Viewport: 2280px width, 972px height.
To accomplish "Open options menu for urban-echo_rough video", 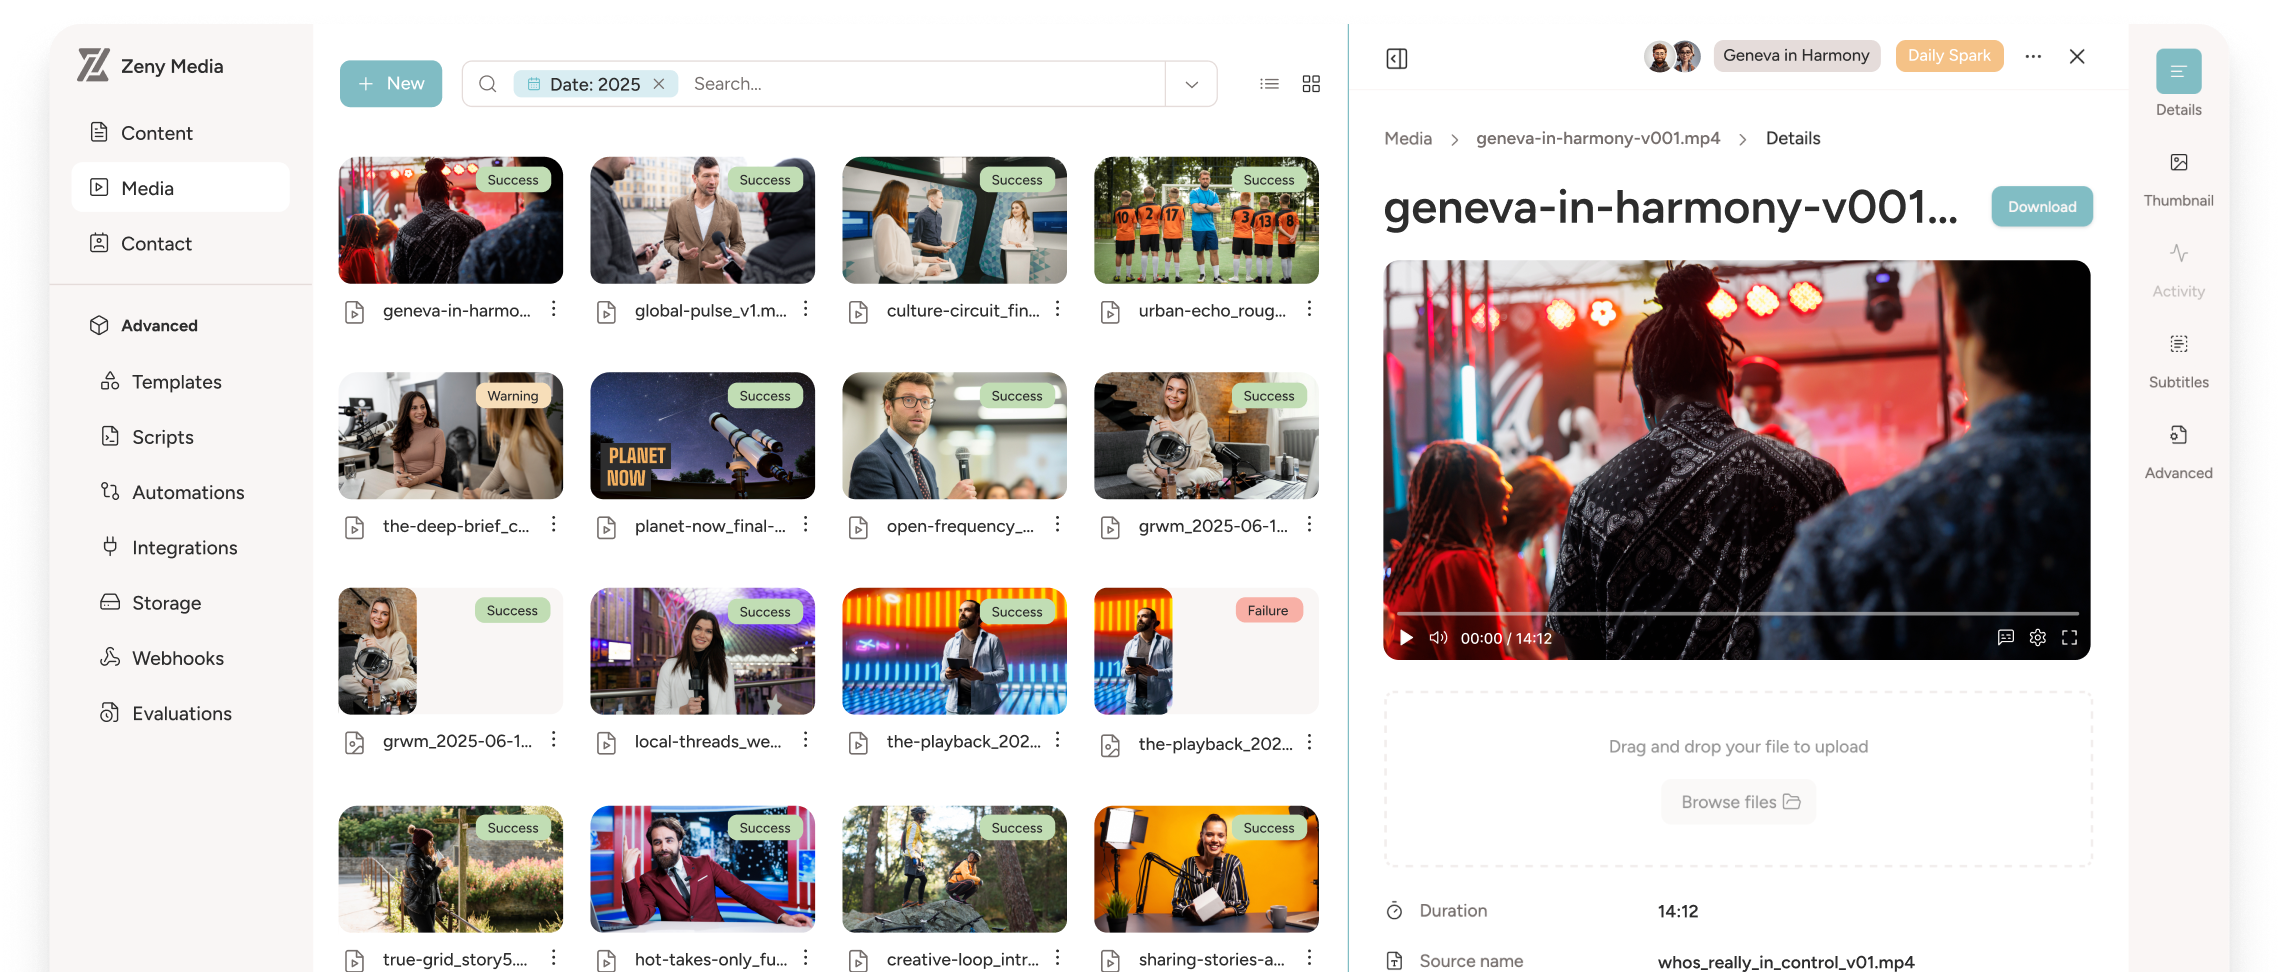I will pos(1309,310).
